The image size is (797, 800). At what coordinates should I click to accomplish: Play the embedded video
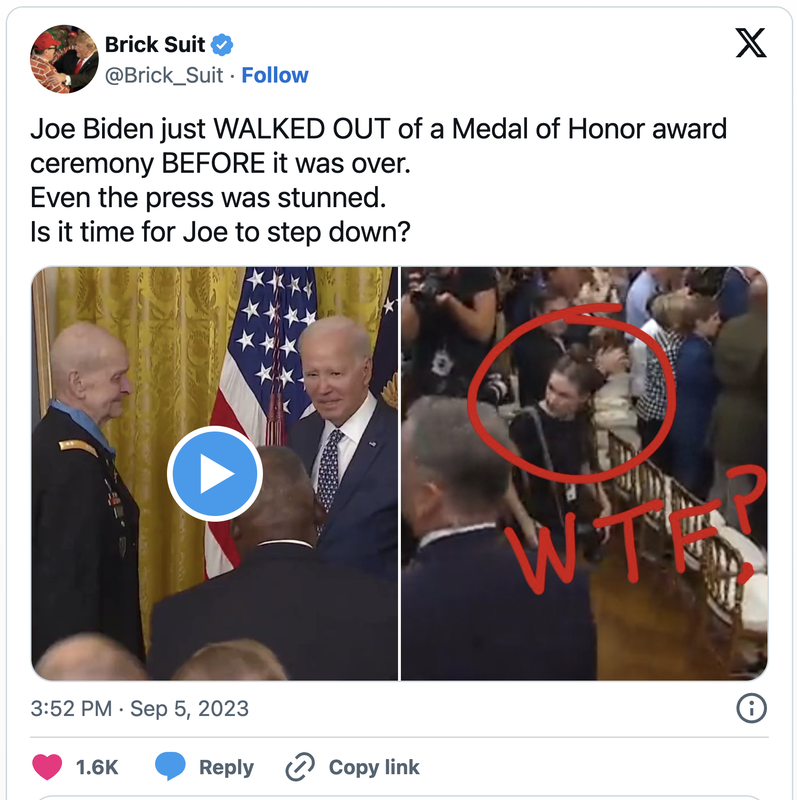click(215, 474)
